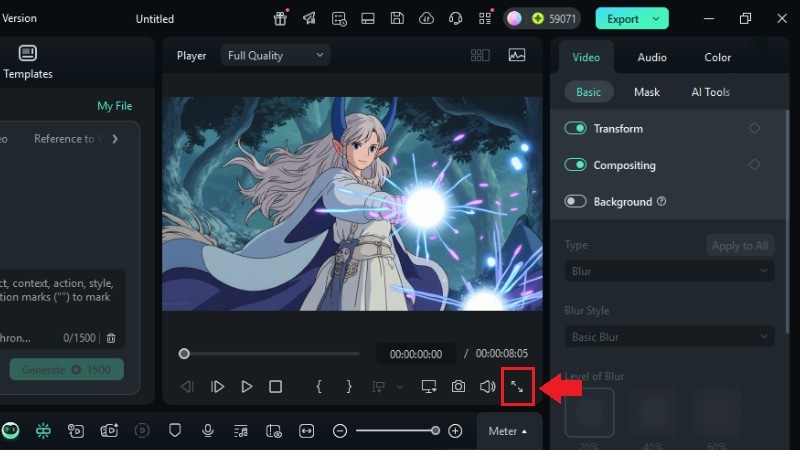The image size is (800, 450).
Task: Play the video preview
Action: click(x=246, y=387)
